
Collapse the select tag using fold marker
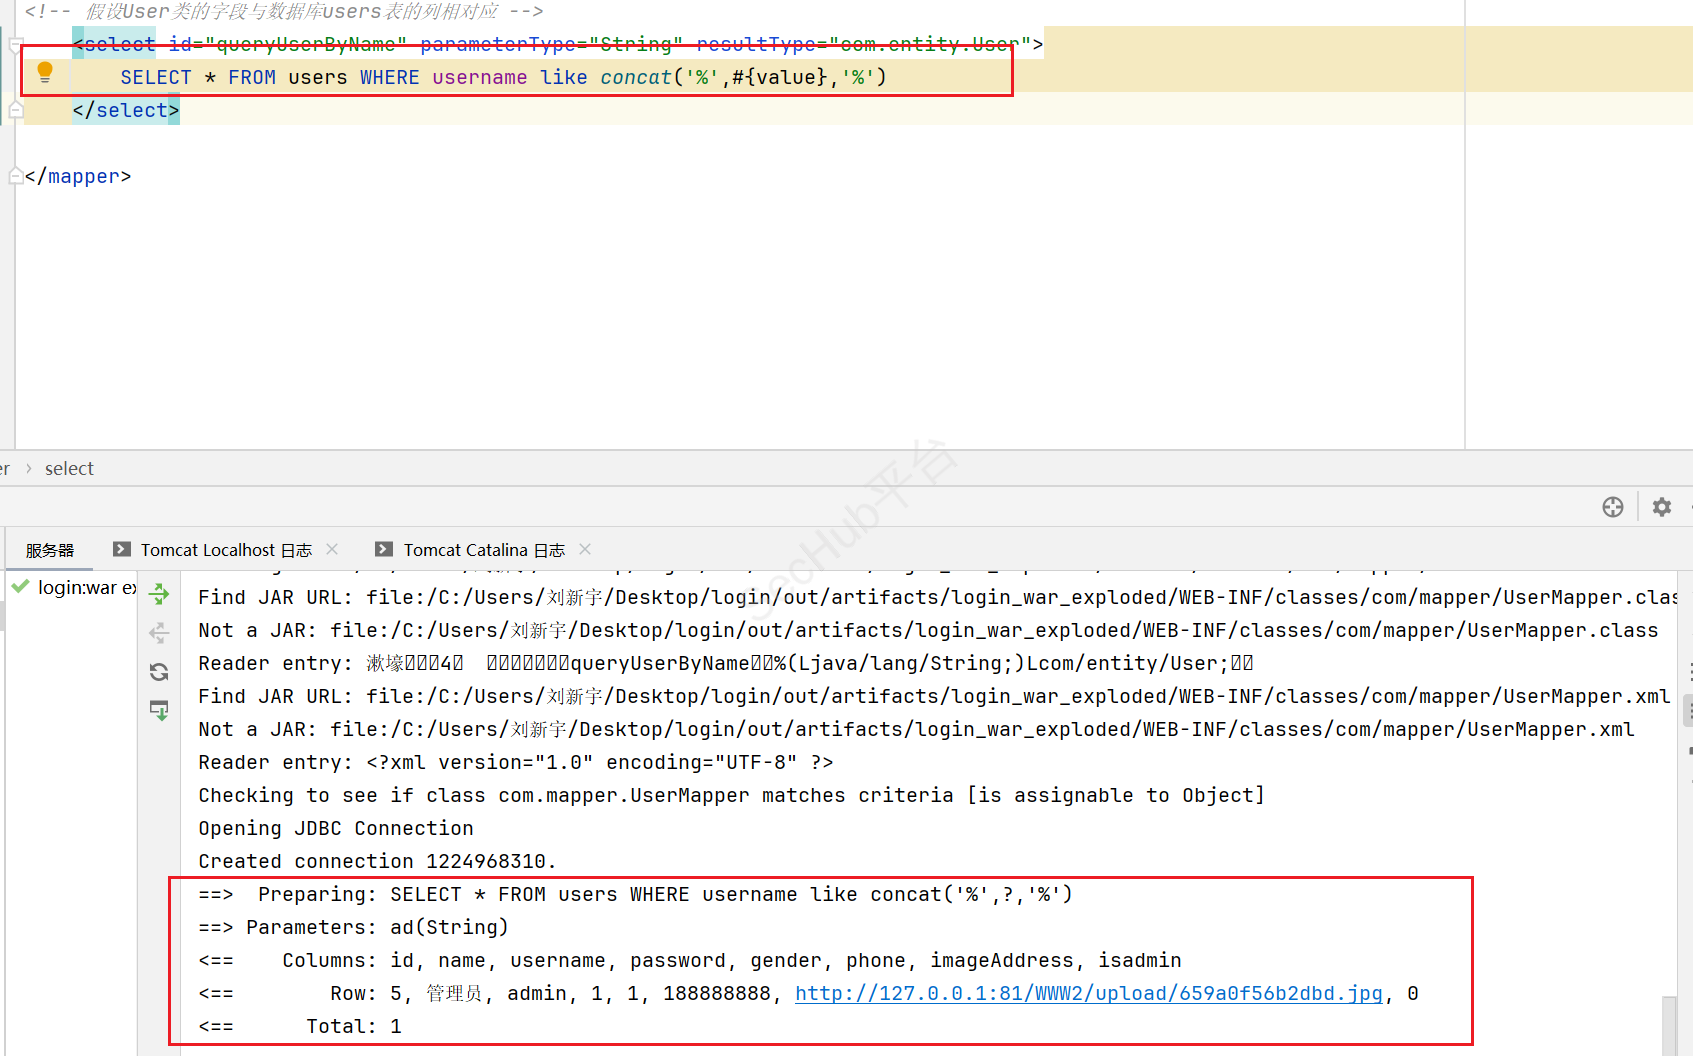click(16, 44)
